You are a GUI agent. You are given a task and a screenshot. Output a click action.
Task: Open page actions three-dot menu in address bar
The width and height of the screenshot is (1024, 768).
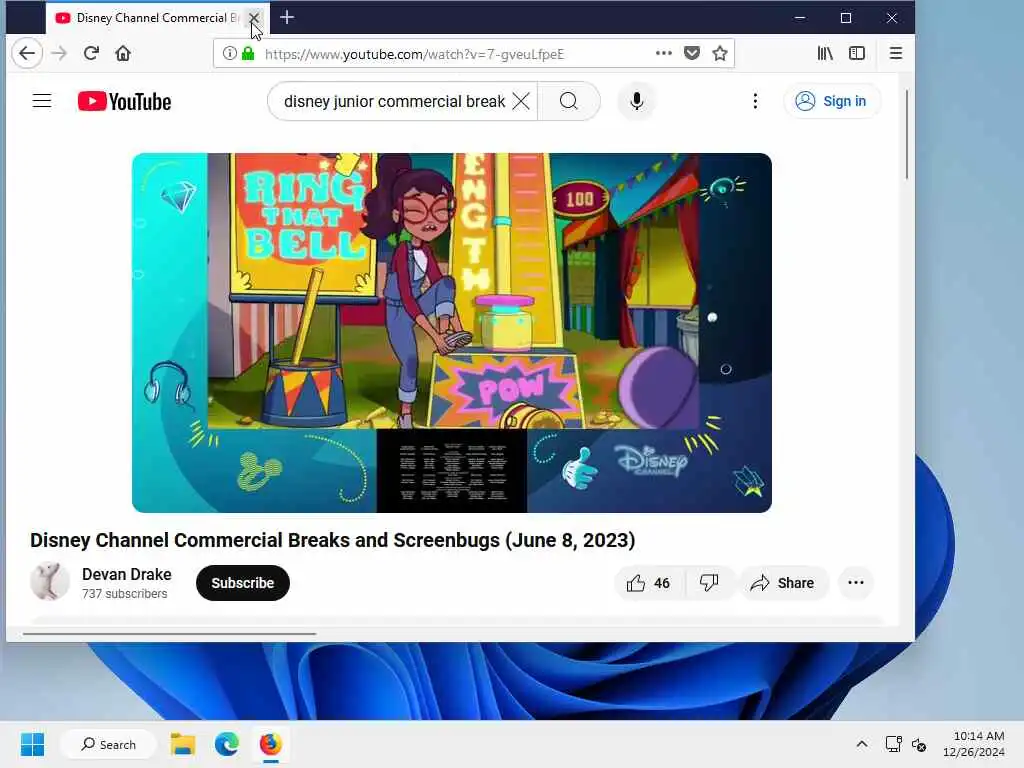(x=664, y=54)
